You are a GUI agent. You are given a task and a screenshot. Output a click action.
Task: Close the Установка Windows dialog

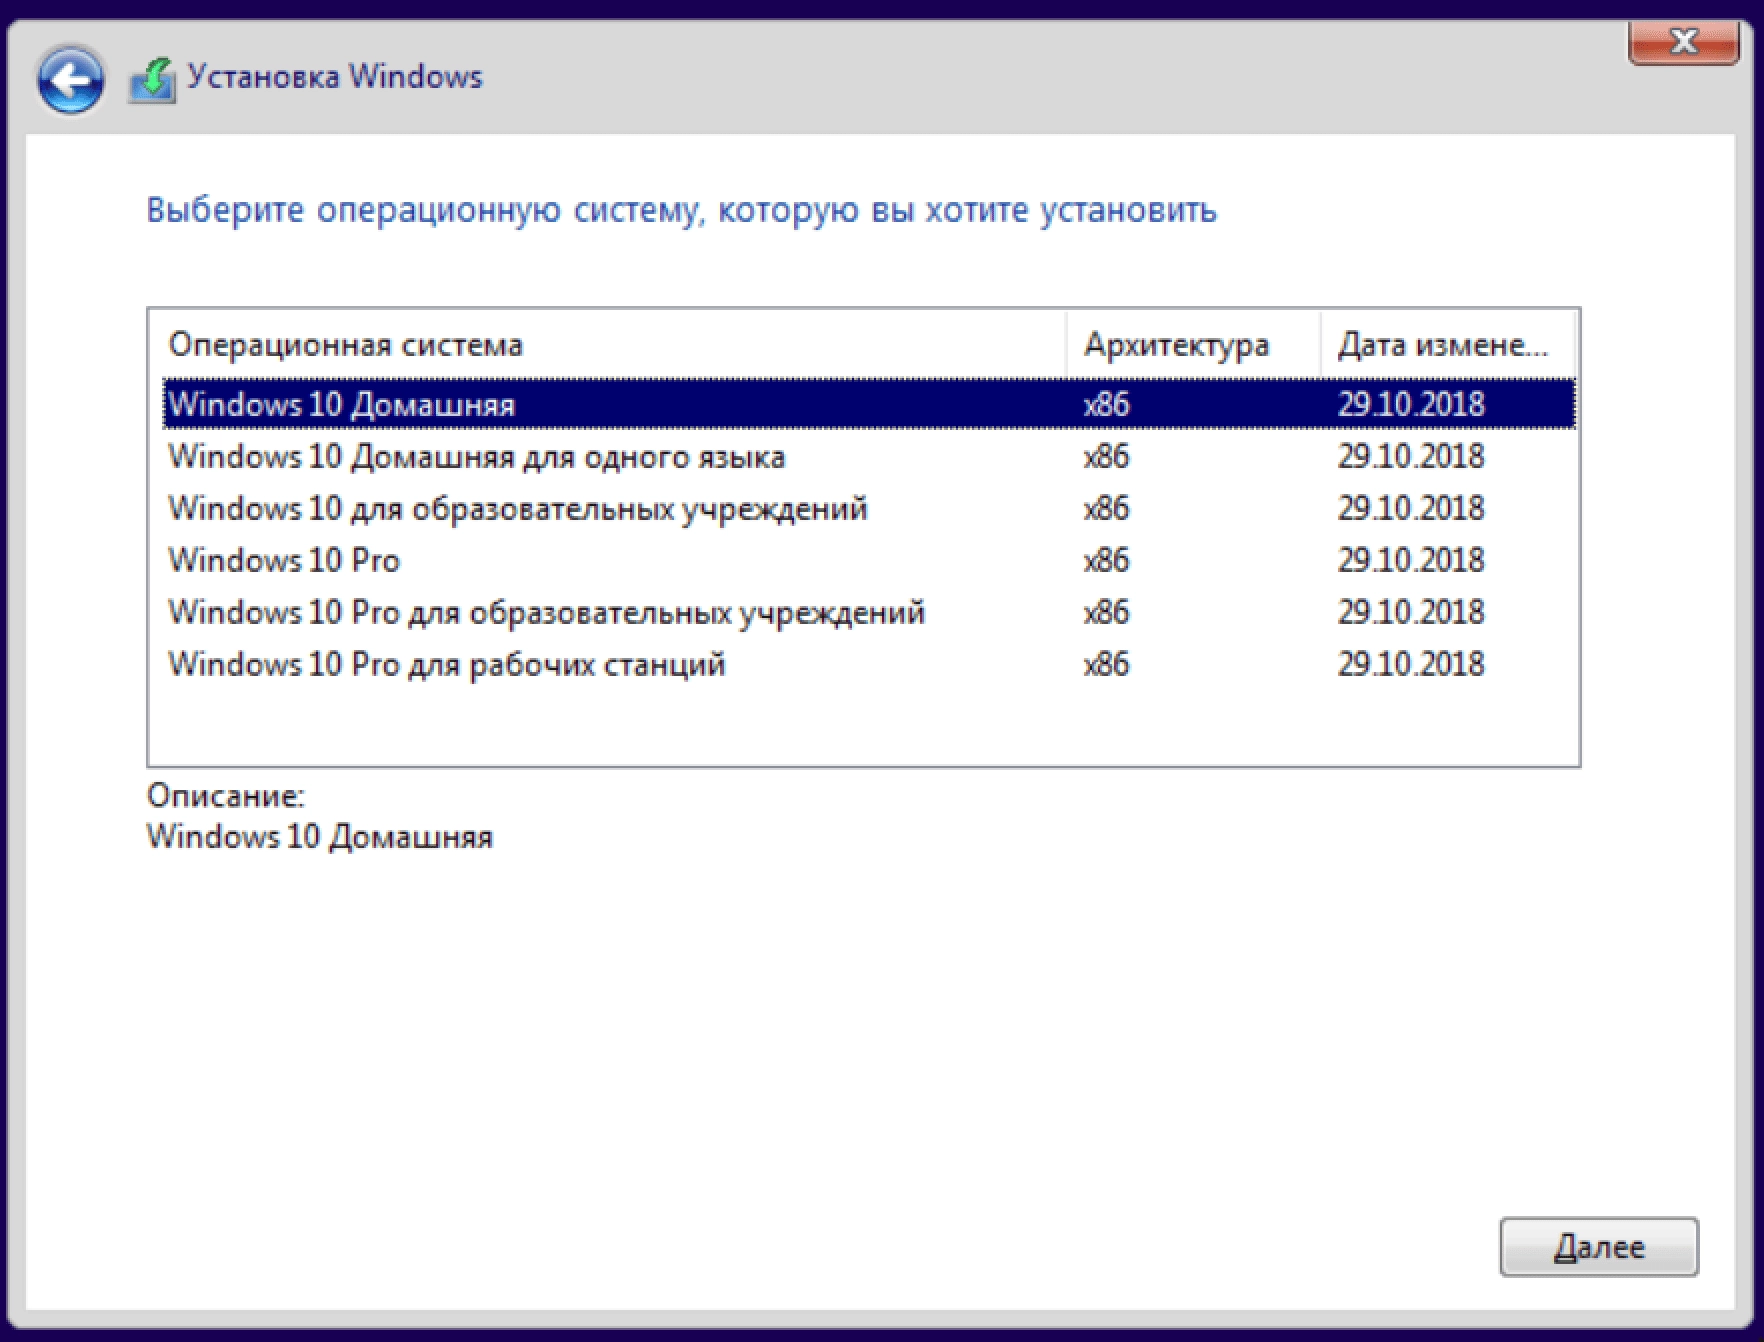click(1684, 42)
